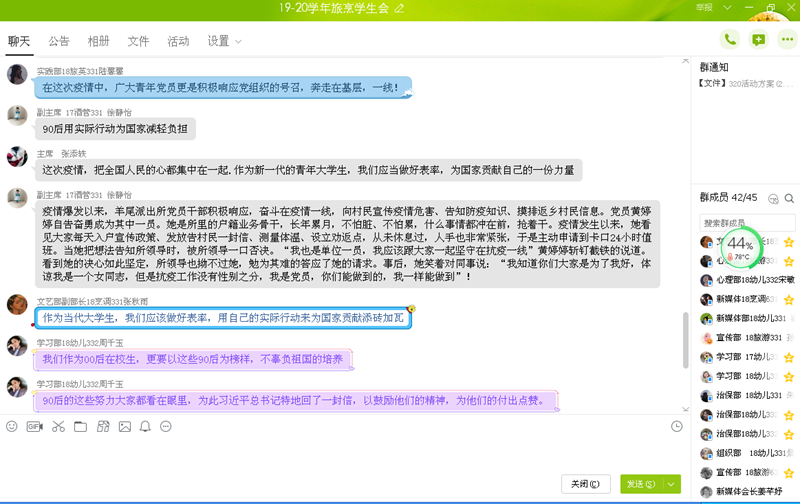This screenshot has height=504, width=800.
Task: Click the green add-chat bubble icon
Action: [x=758, y=40]
